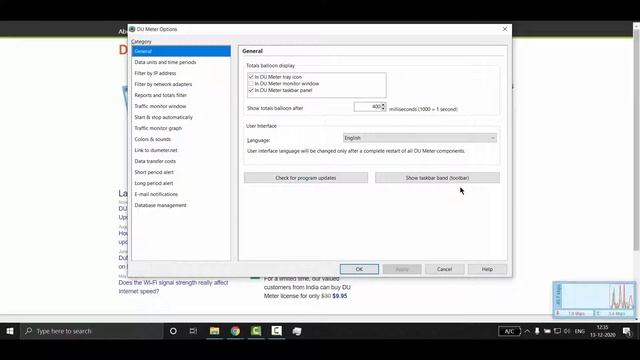Click ENG language indicator in tray
The image size is (640, 360).
click(580, 331)
